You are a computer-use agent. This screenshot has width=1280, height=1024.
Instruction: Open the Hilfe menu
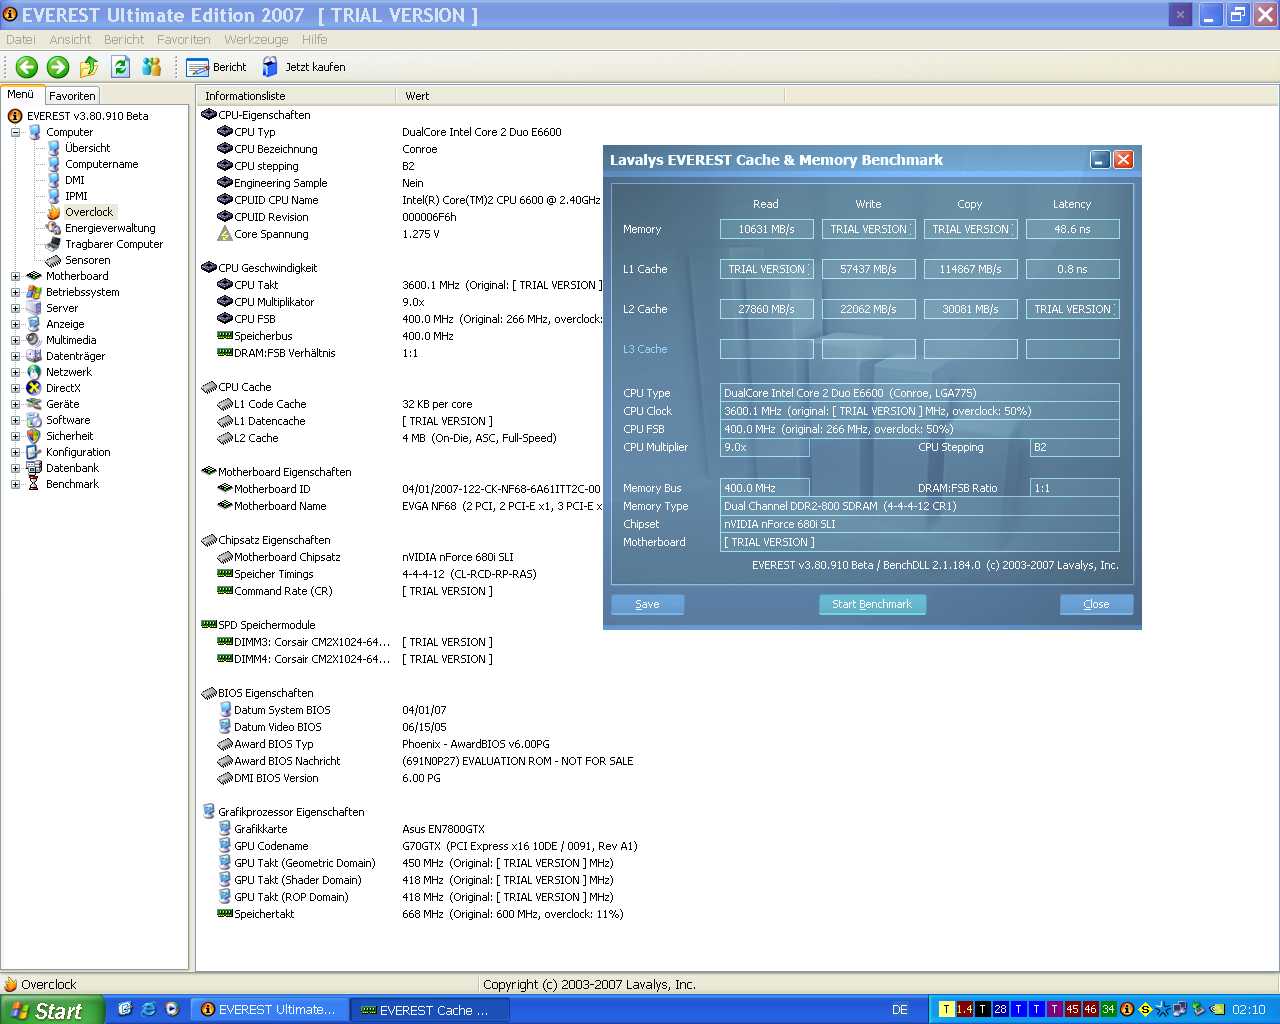[315, 40]
